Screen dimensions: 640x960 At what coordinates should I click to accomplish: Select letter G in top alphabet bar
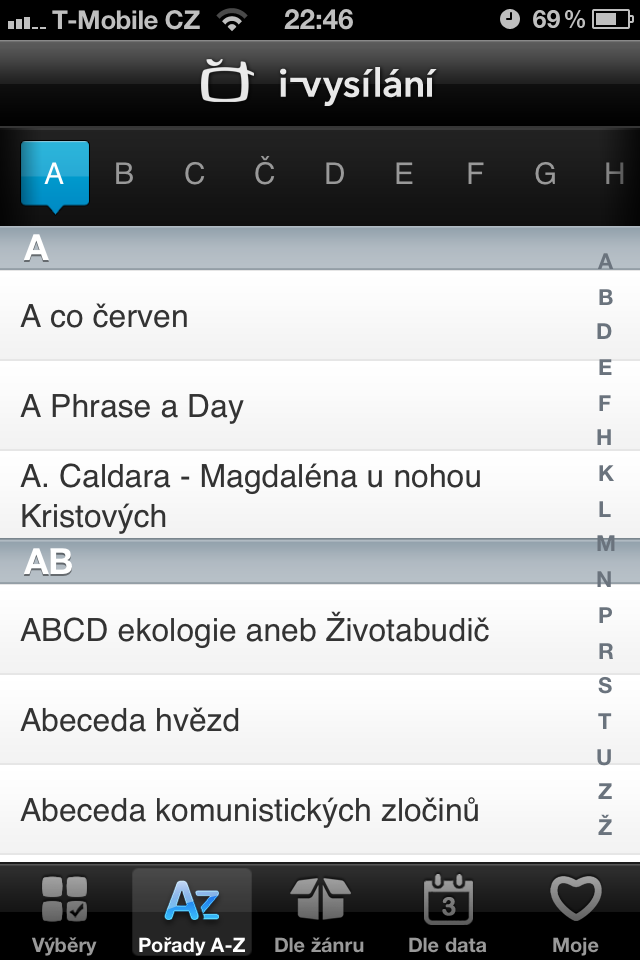click(545, 174)
